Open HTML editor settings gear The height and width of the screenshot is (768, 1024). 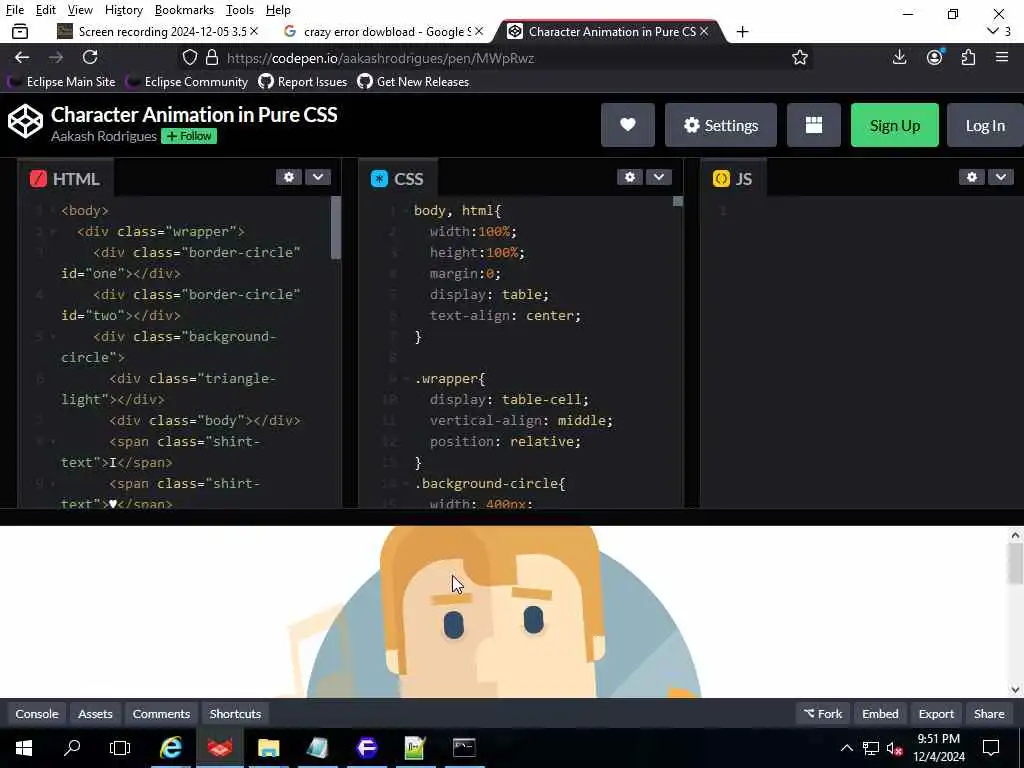coord(289,177)
